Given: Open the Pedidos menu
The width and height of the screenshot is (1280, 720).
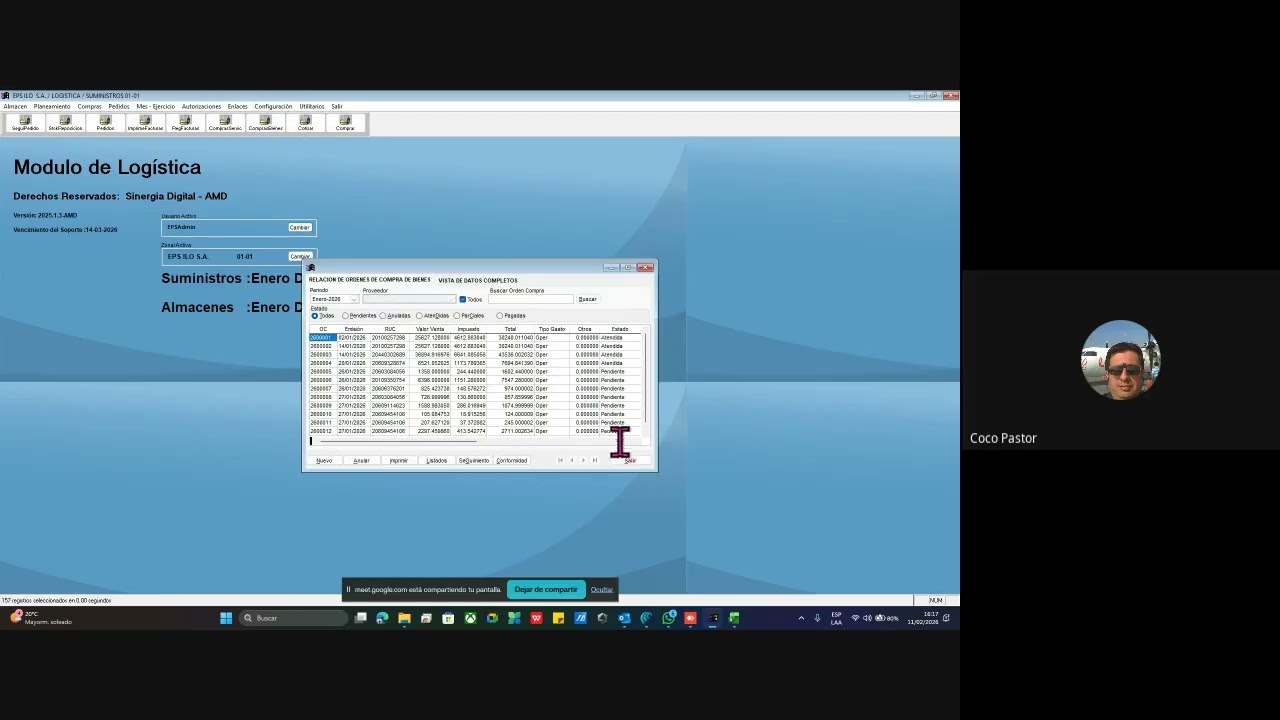Looking at the screenshot, I should pos(119,106).
